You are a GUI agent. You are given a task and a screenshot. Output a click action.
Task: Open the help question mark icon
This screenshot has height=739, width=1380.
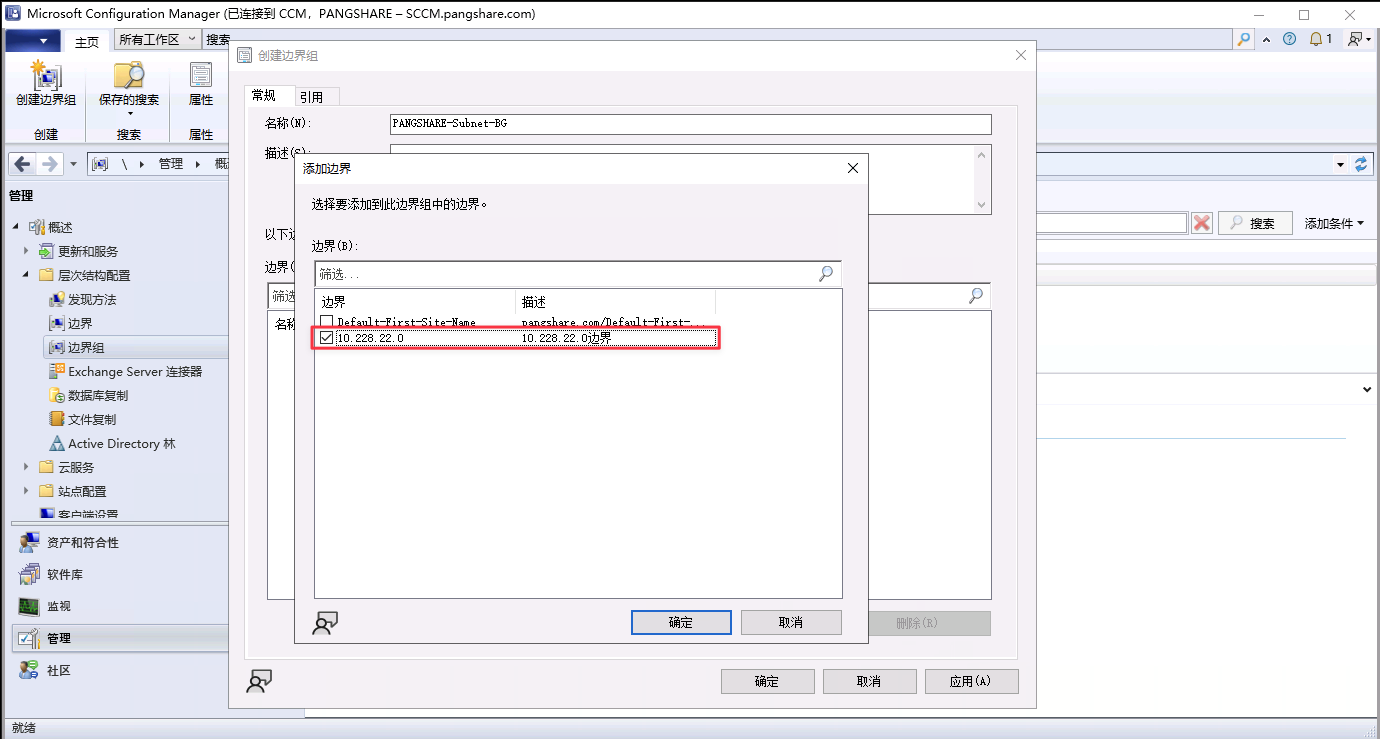point(1289,39)
